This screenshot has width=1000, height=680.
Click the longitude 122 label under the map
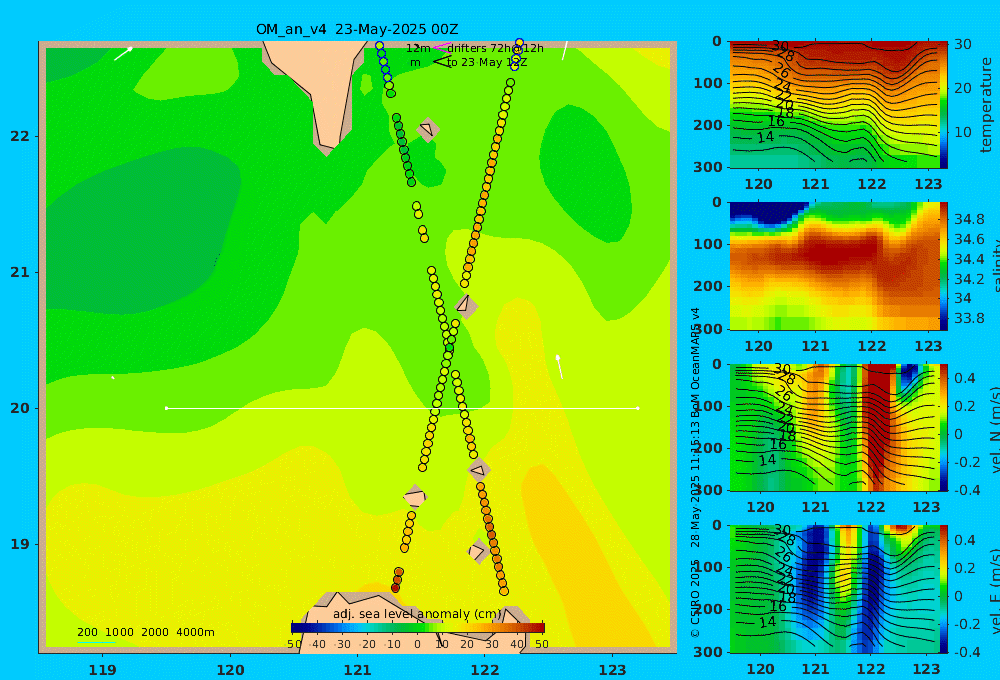click(485, 670)
